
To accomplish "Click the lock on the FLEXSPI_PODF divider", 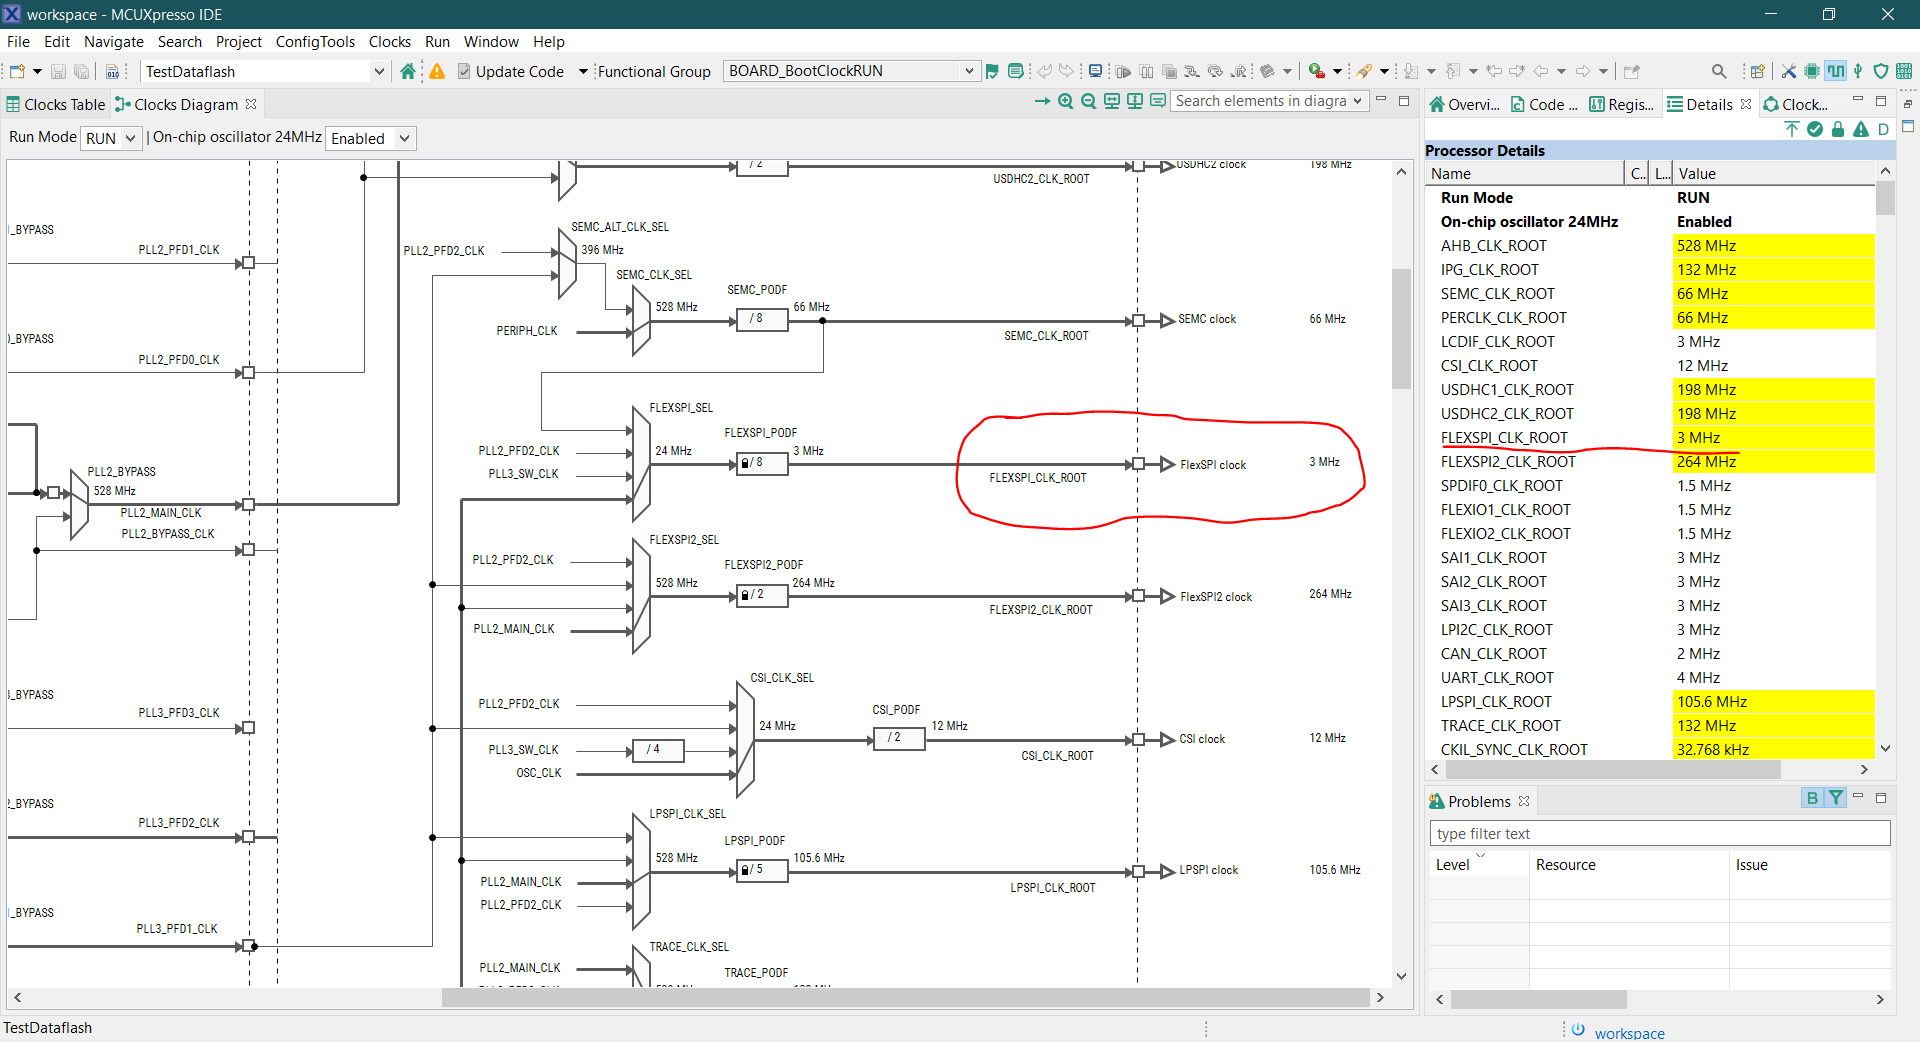I will tap(745, 463).
